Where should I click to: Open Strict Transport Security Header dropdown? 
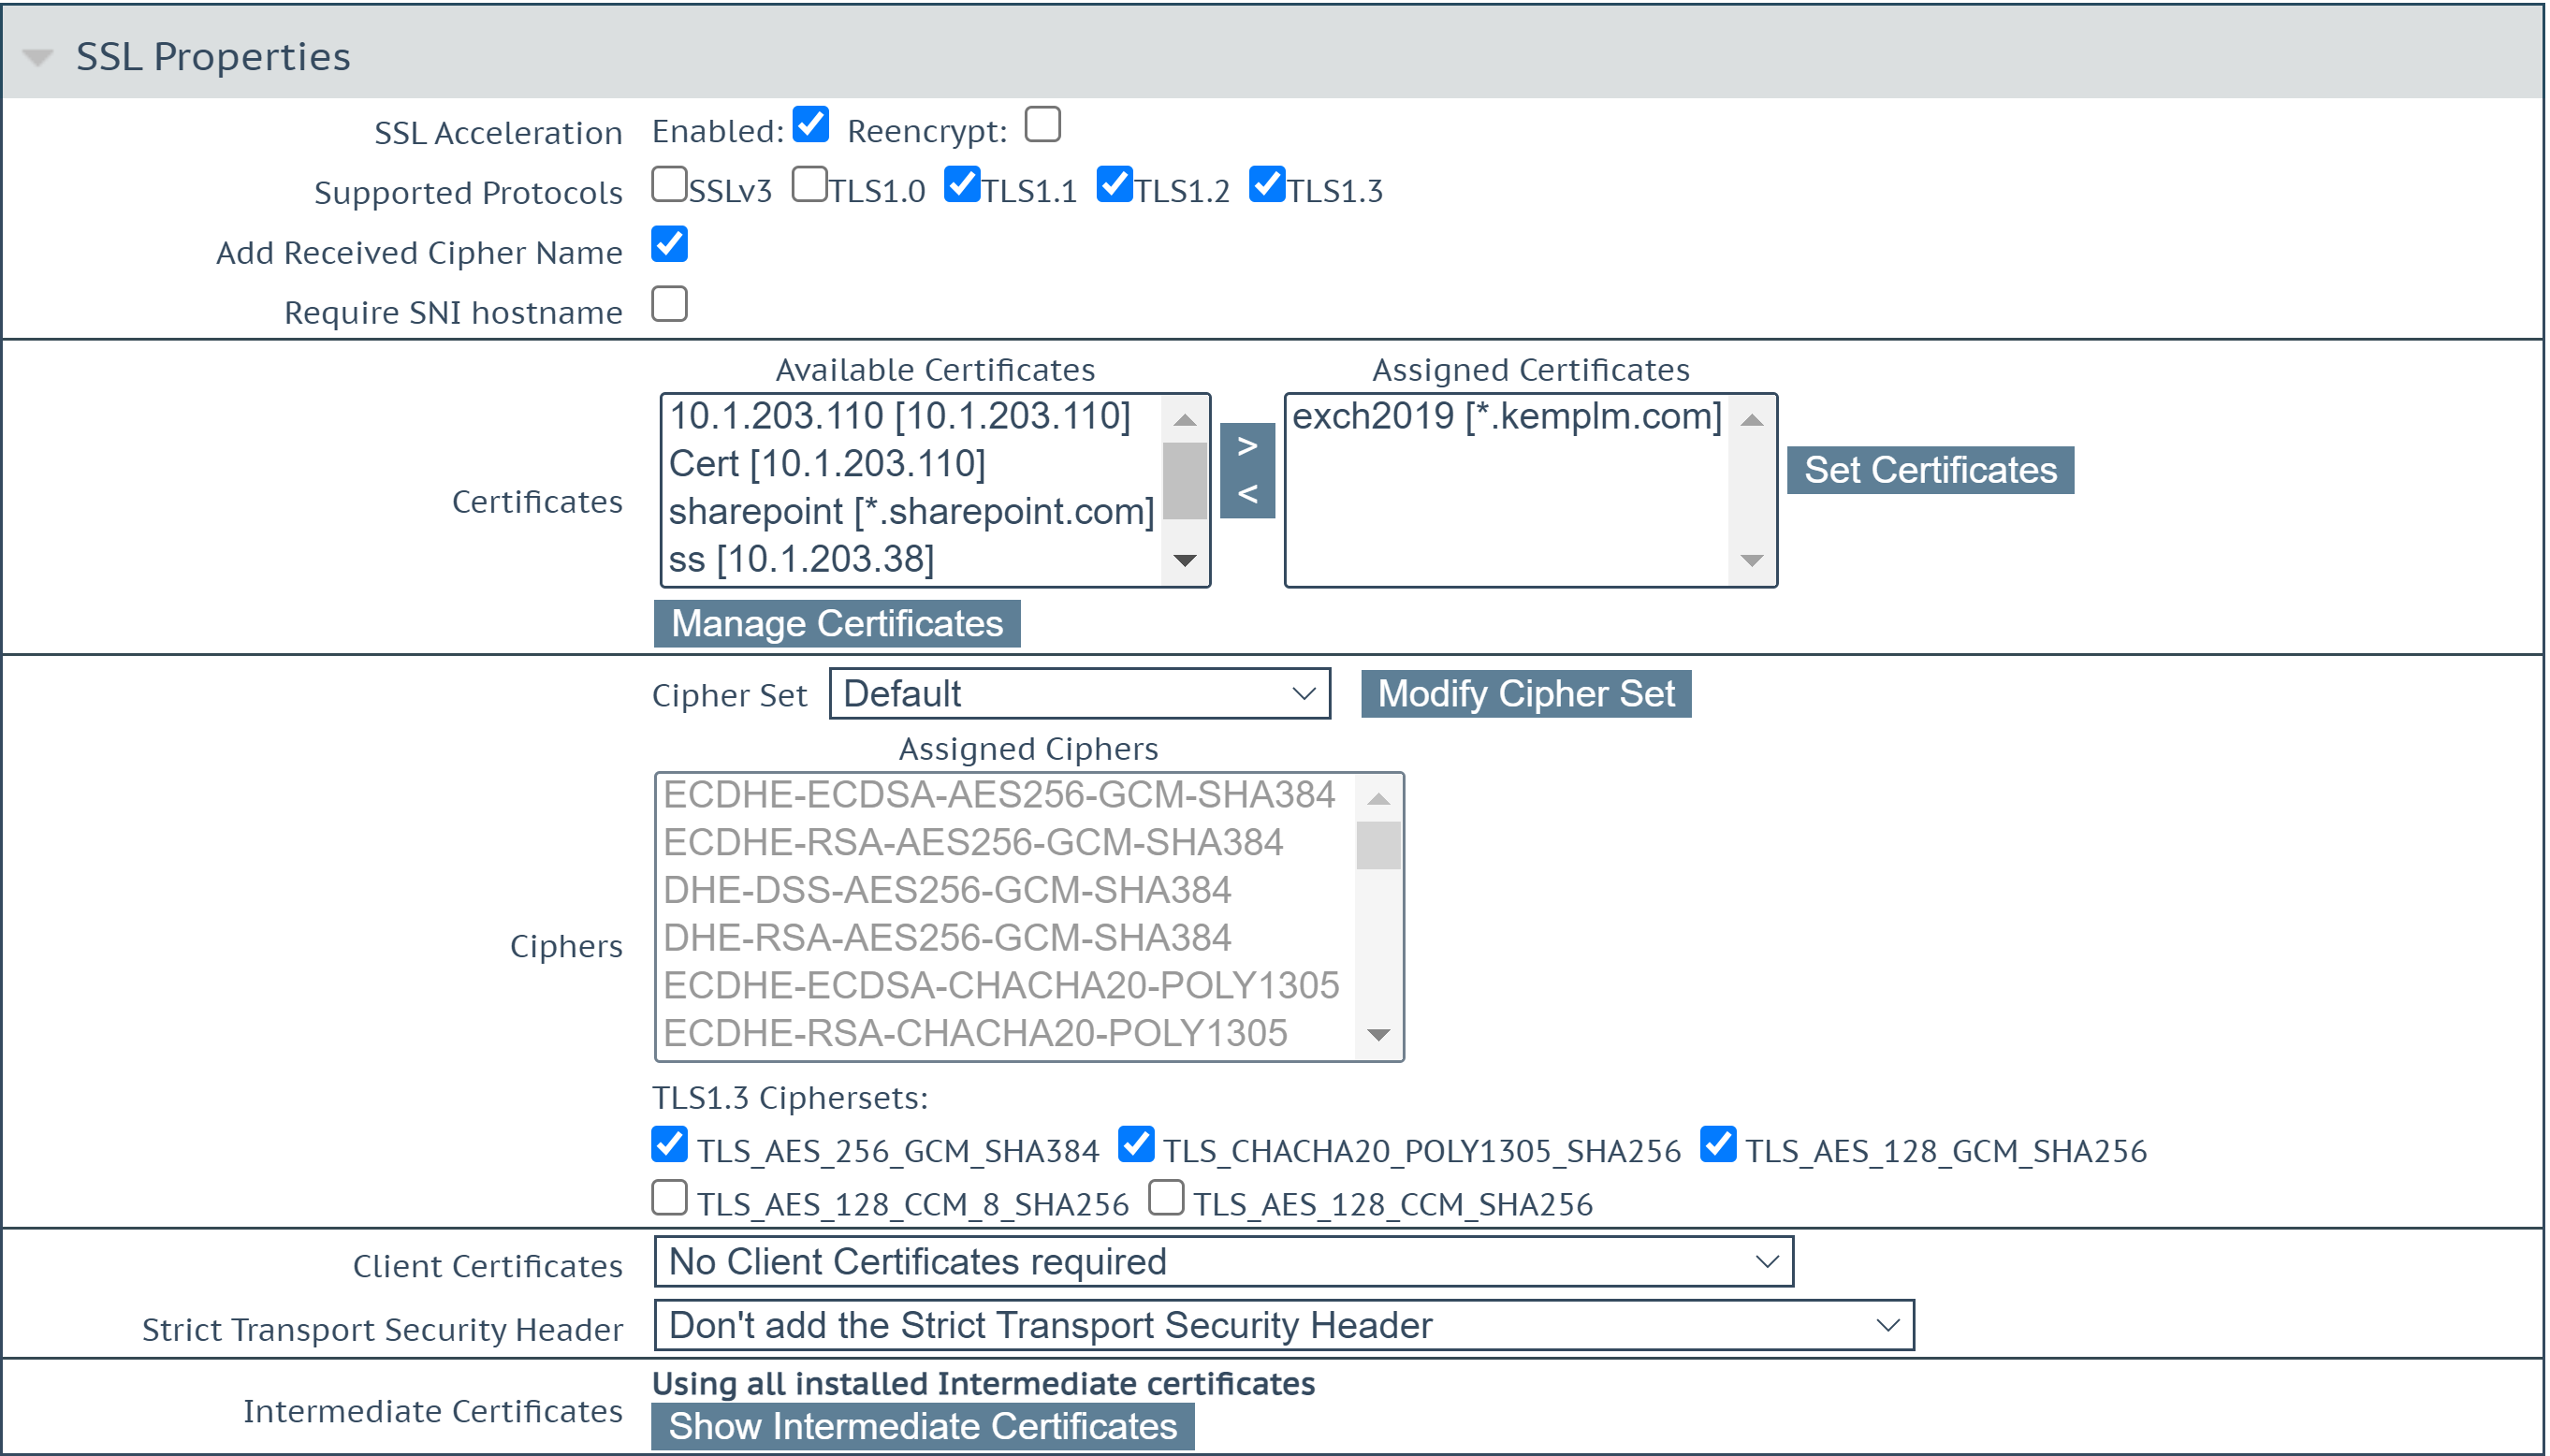(1284, 1326)
